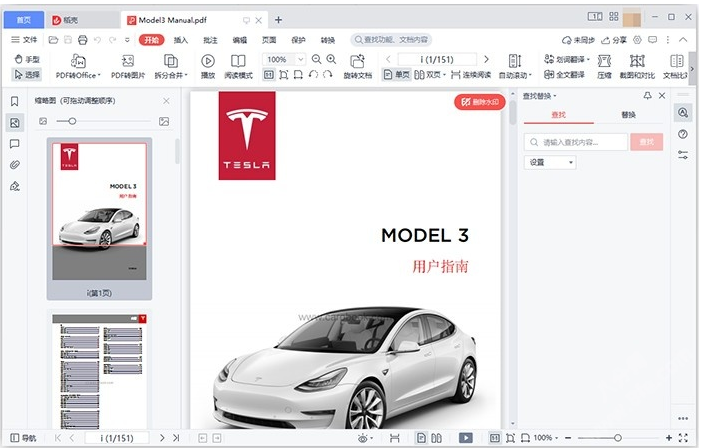Toggle eye protection mode in status bar
The image size is (704, 448).
364,438
